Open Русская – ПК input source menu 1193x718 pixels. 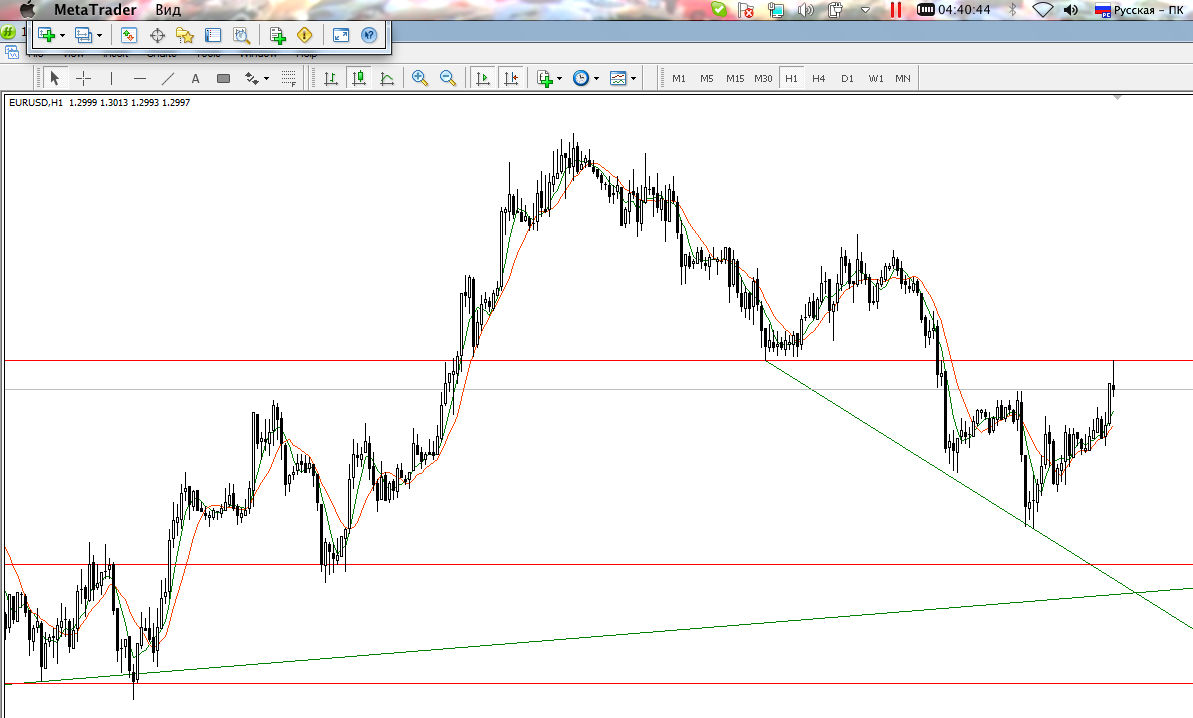pos(1139,10)
